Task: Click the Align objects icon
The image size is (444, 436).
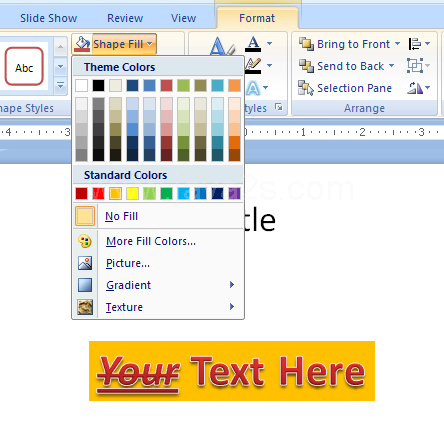Action: pos(415,44)
